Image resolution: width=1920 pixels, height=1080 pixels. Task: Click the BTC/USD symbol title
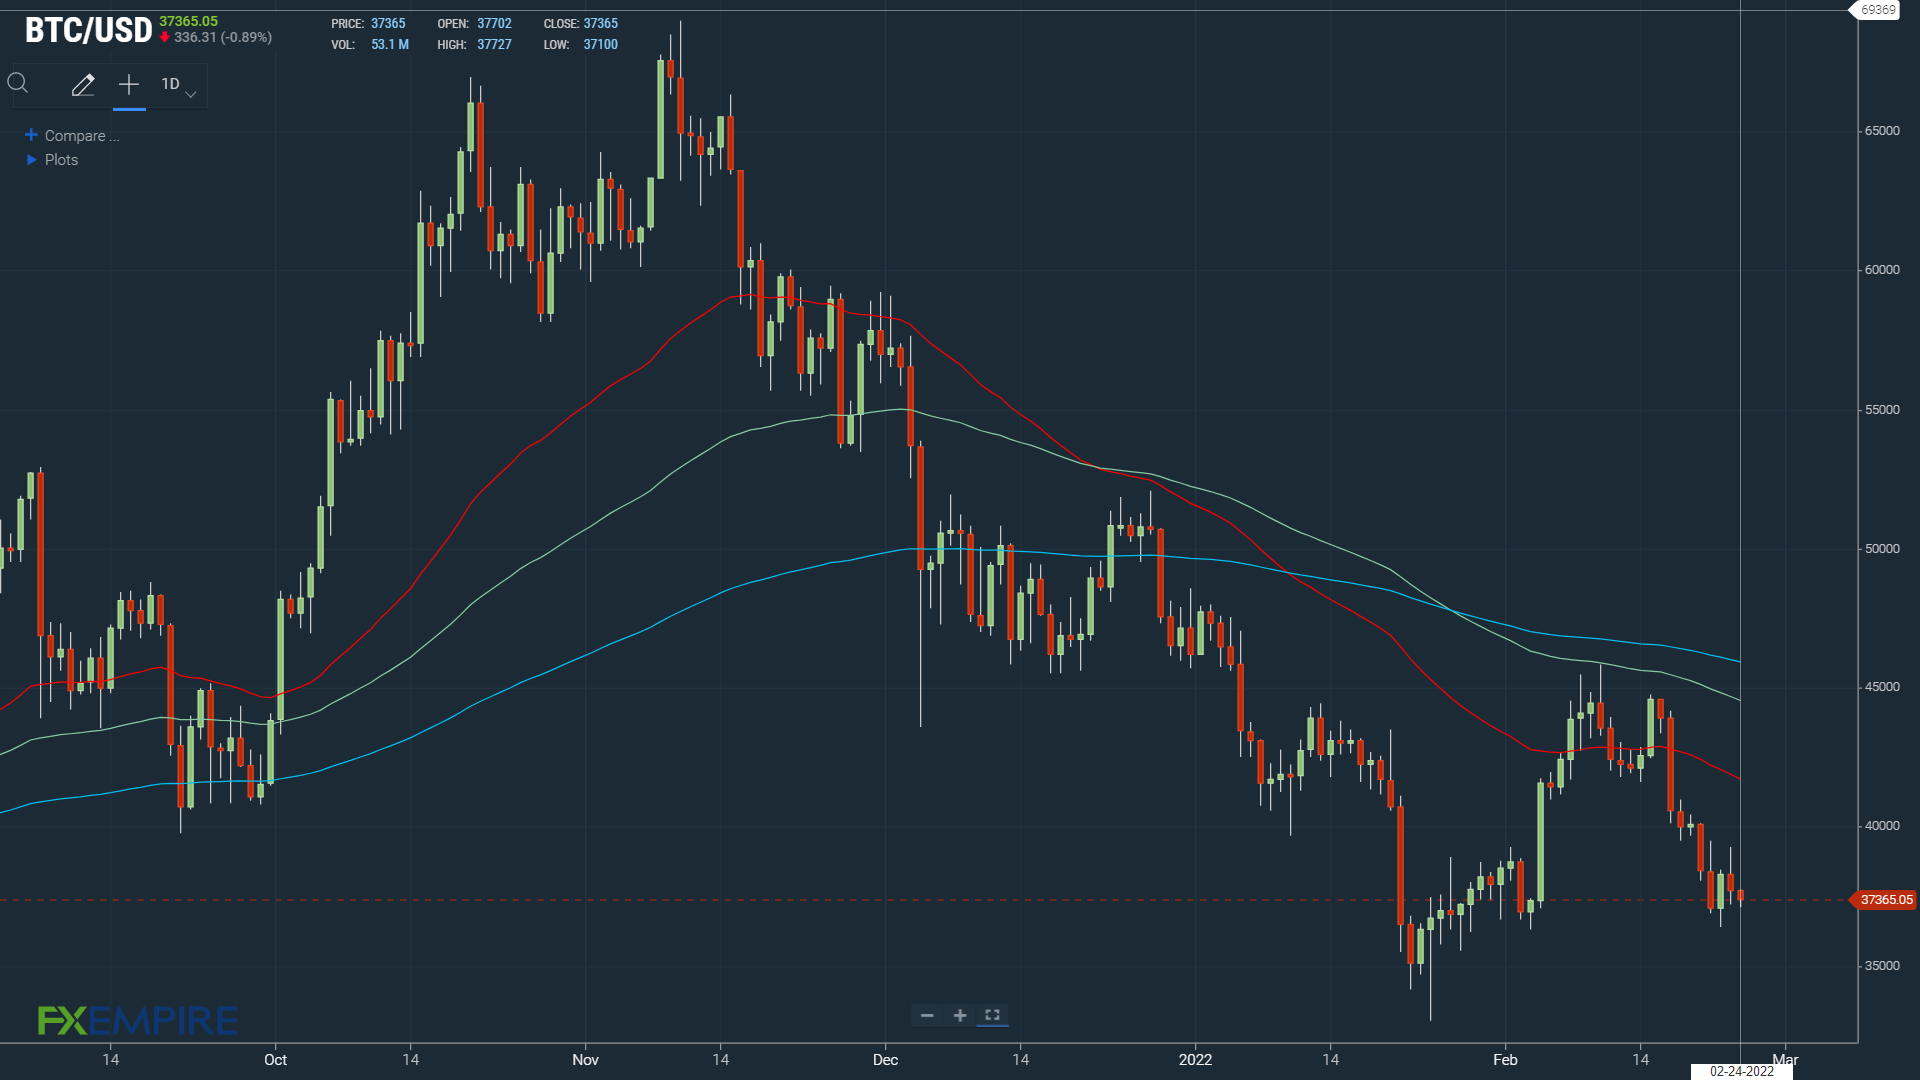(88, 30)
